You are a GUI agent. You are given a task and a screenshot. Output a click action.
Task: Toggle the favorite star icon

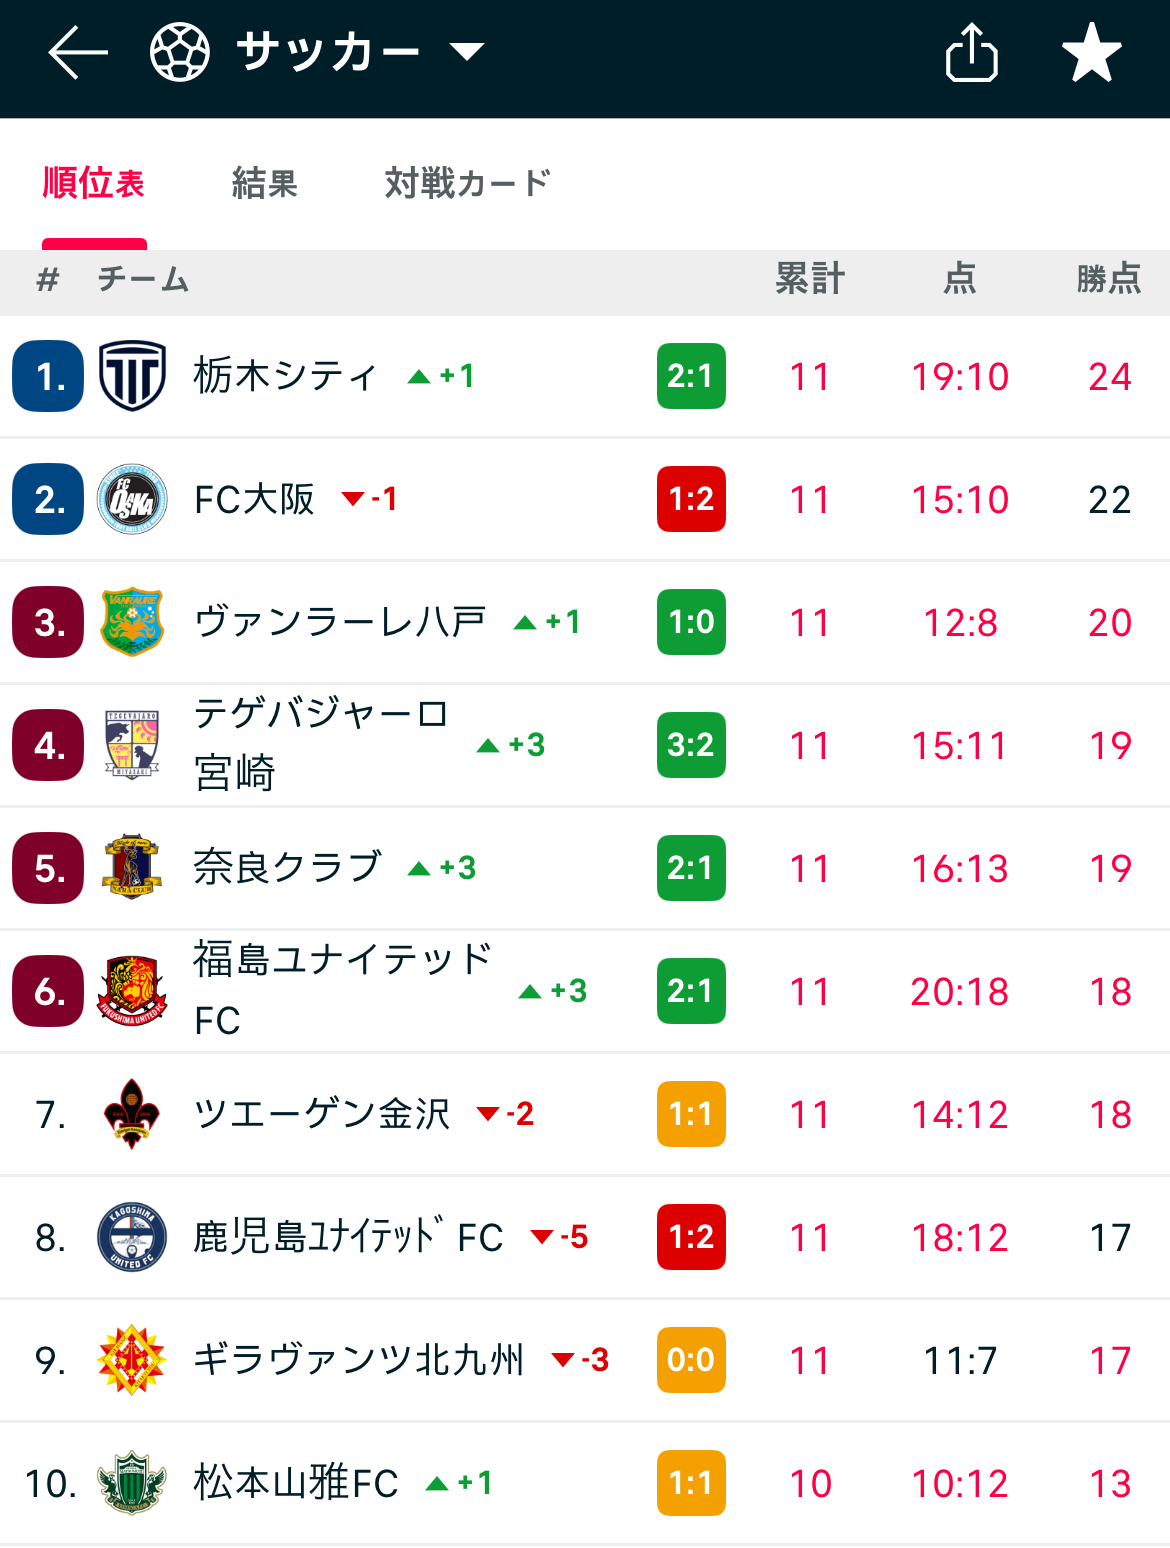[1091, 52]
